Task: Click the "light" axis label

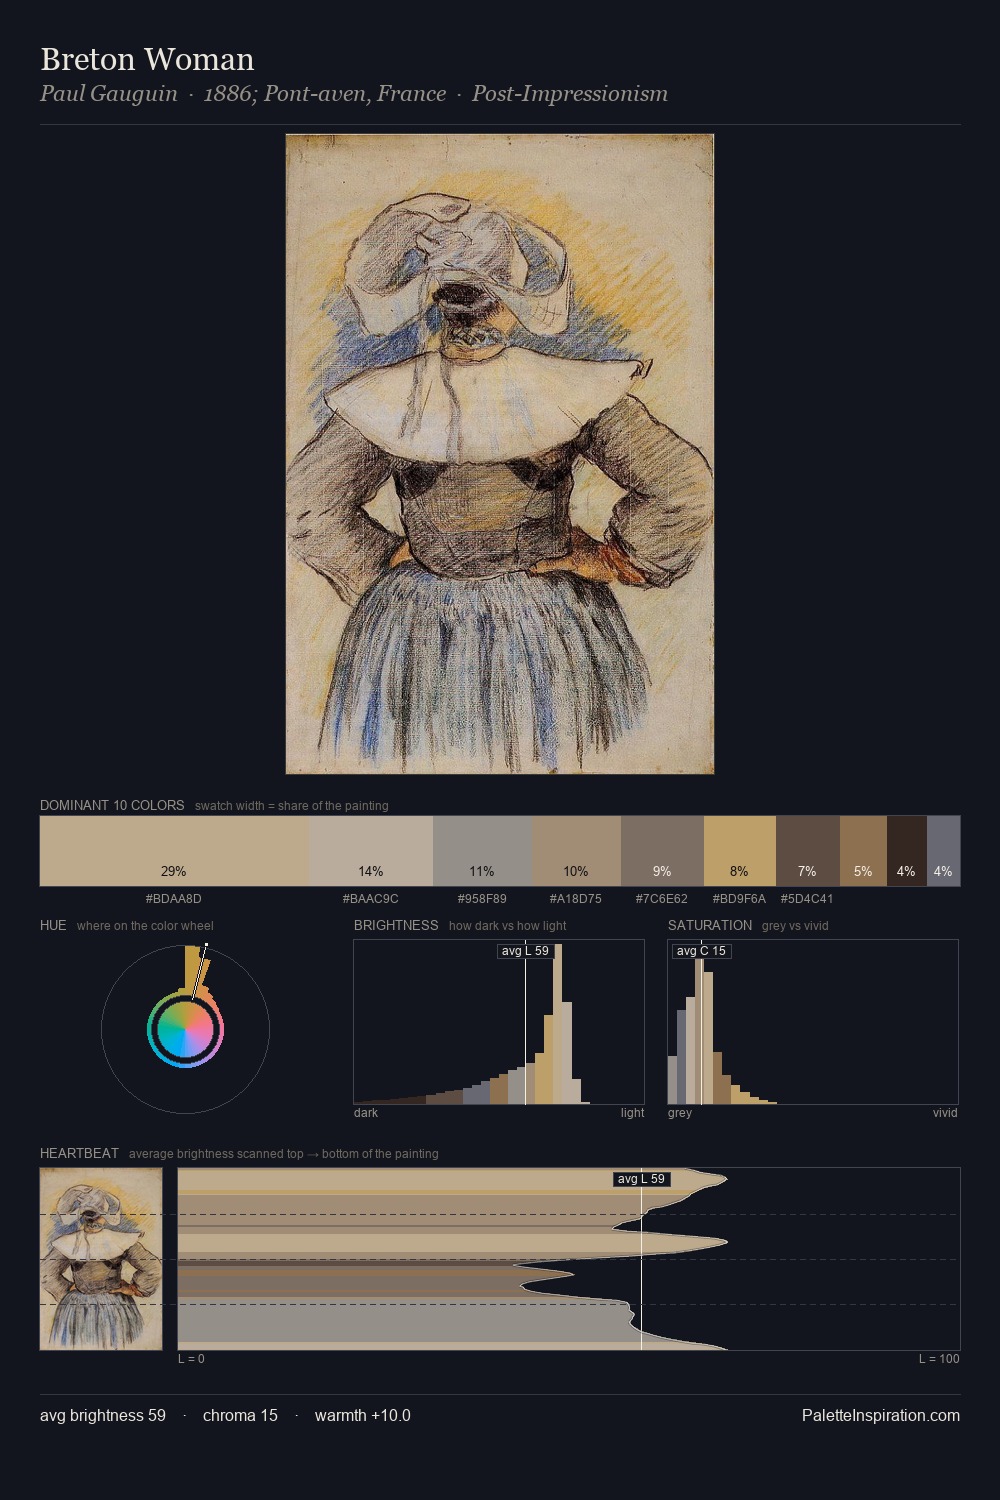Action: (x=632, y=1112)
